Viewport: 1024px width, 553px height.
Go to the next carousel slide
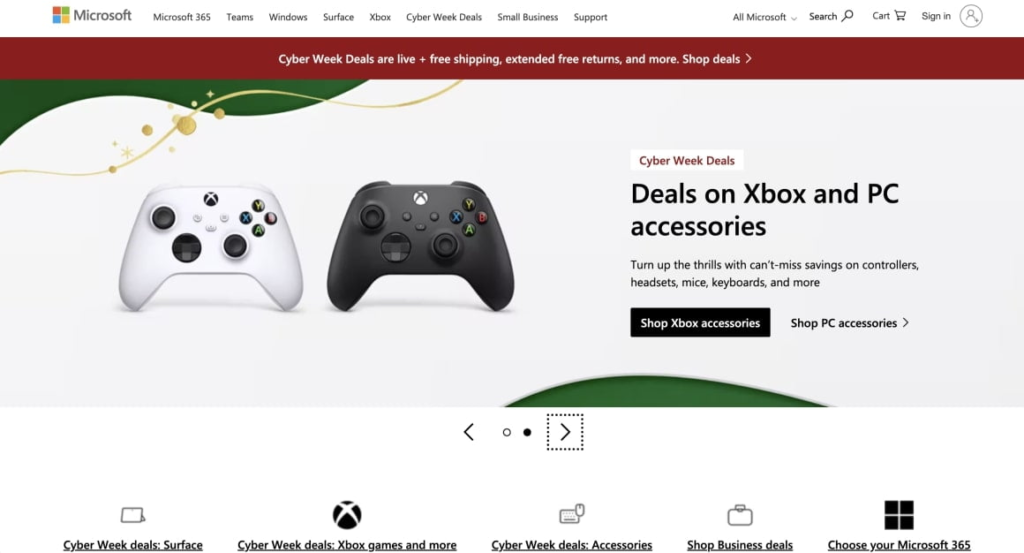[x=565, y=432]
